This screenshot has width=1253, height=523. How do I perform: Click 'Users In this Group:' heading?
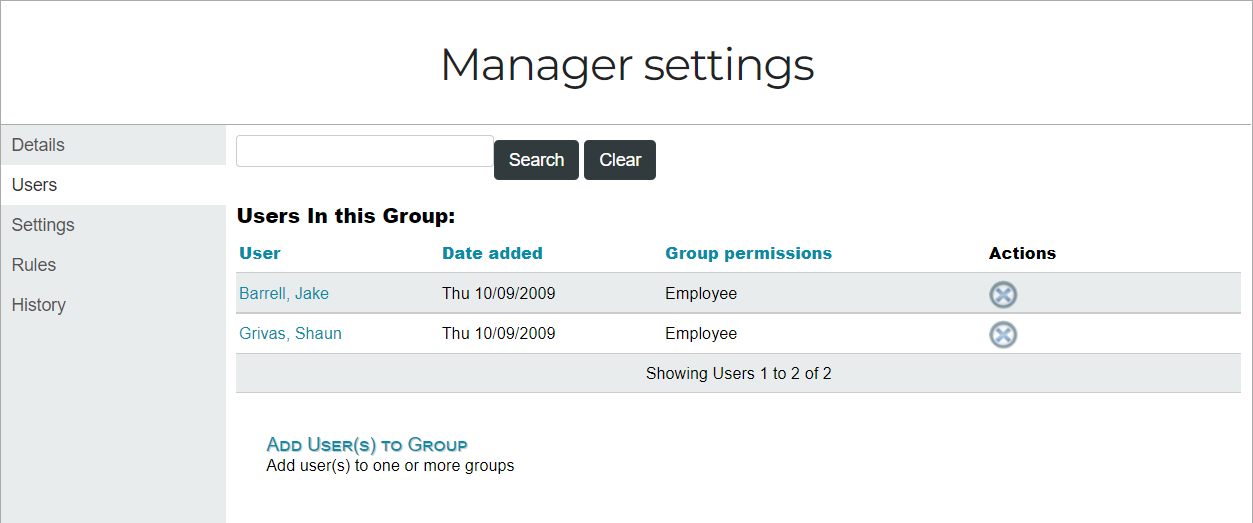[x=346, y=216]
